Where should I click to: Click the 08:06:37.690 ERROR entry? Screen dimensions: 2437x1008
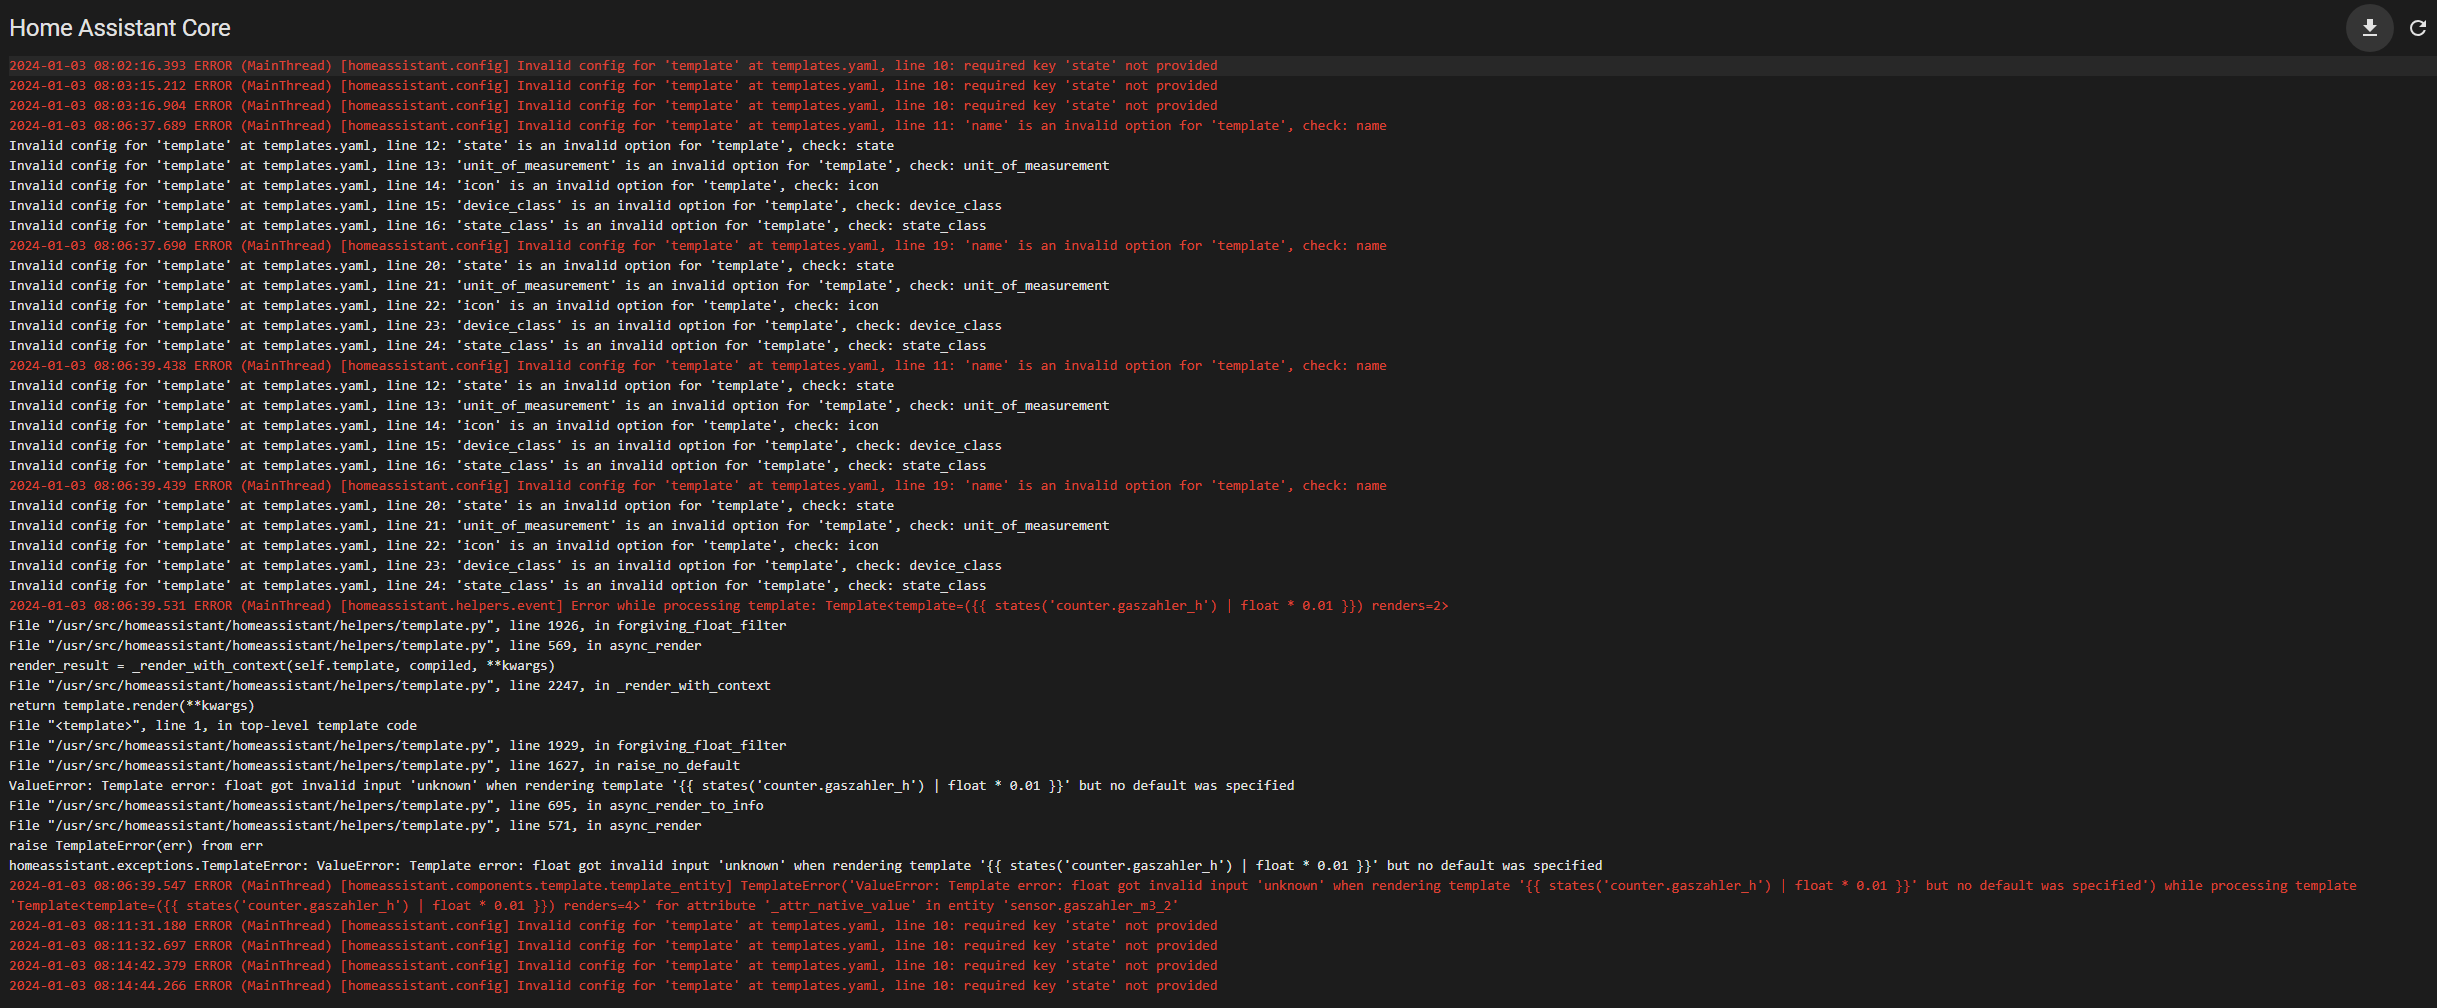click(x=698, y=246)
